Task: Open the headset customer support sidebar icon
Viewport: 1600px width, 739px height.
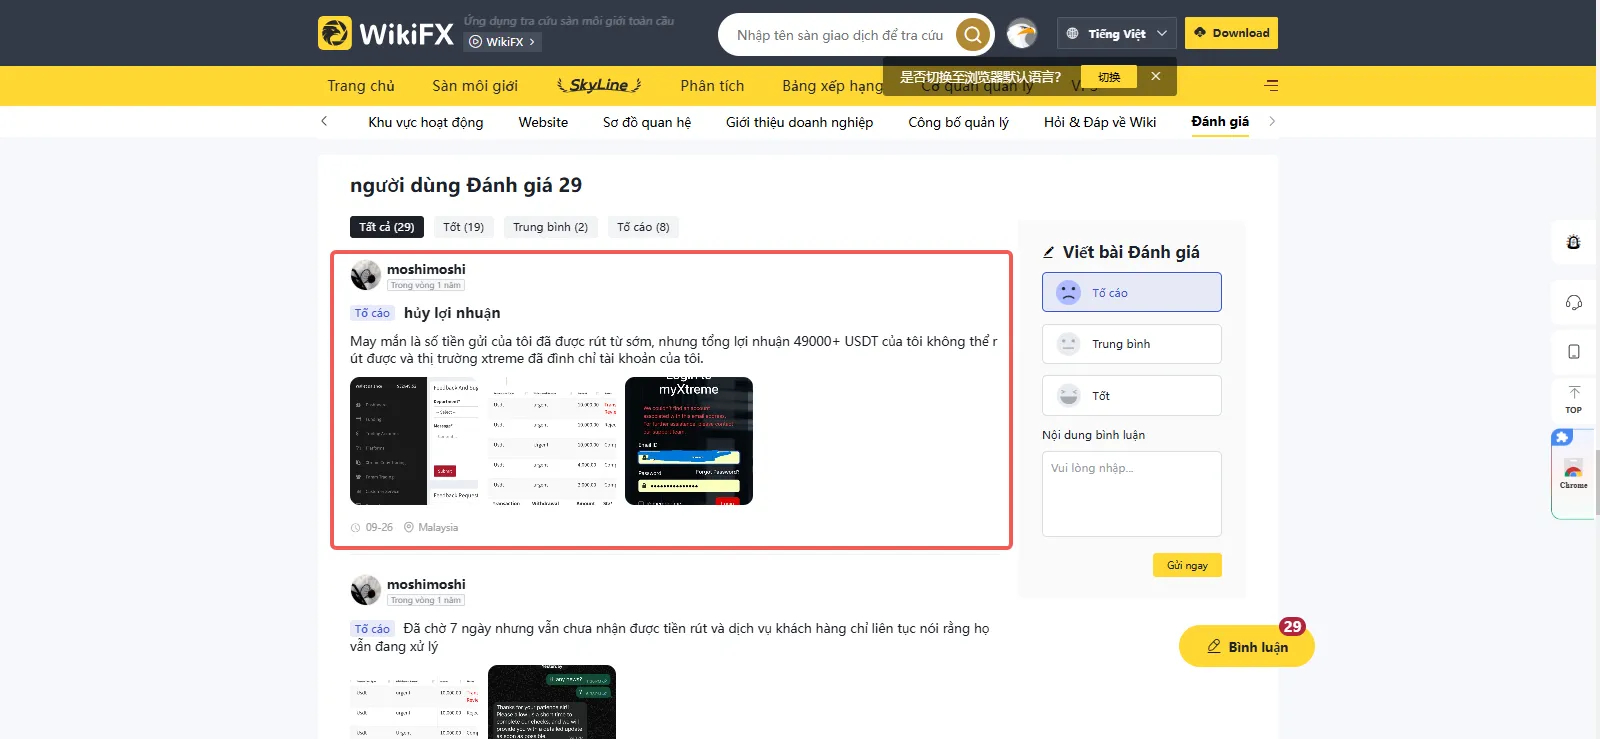Action: (1574, 302)
